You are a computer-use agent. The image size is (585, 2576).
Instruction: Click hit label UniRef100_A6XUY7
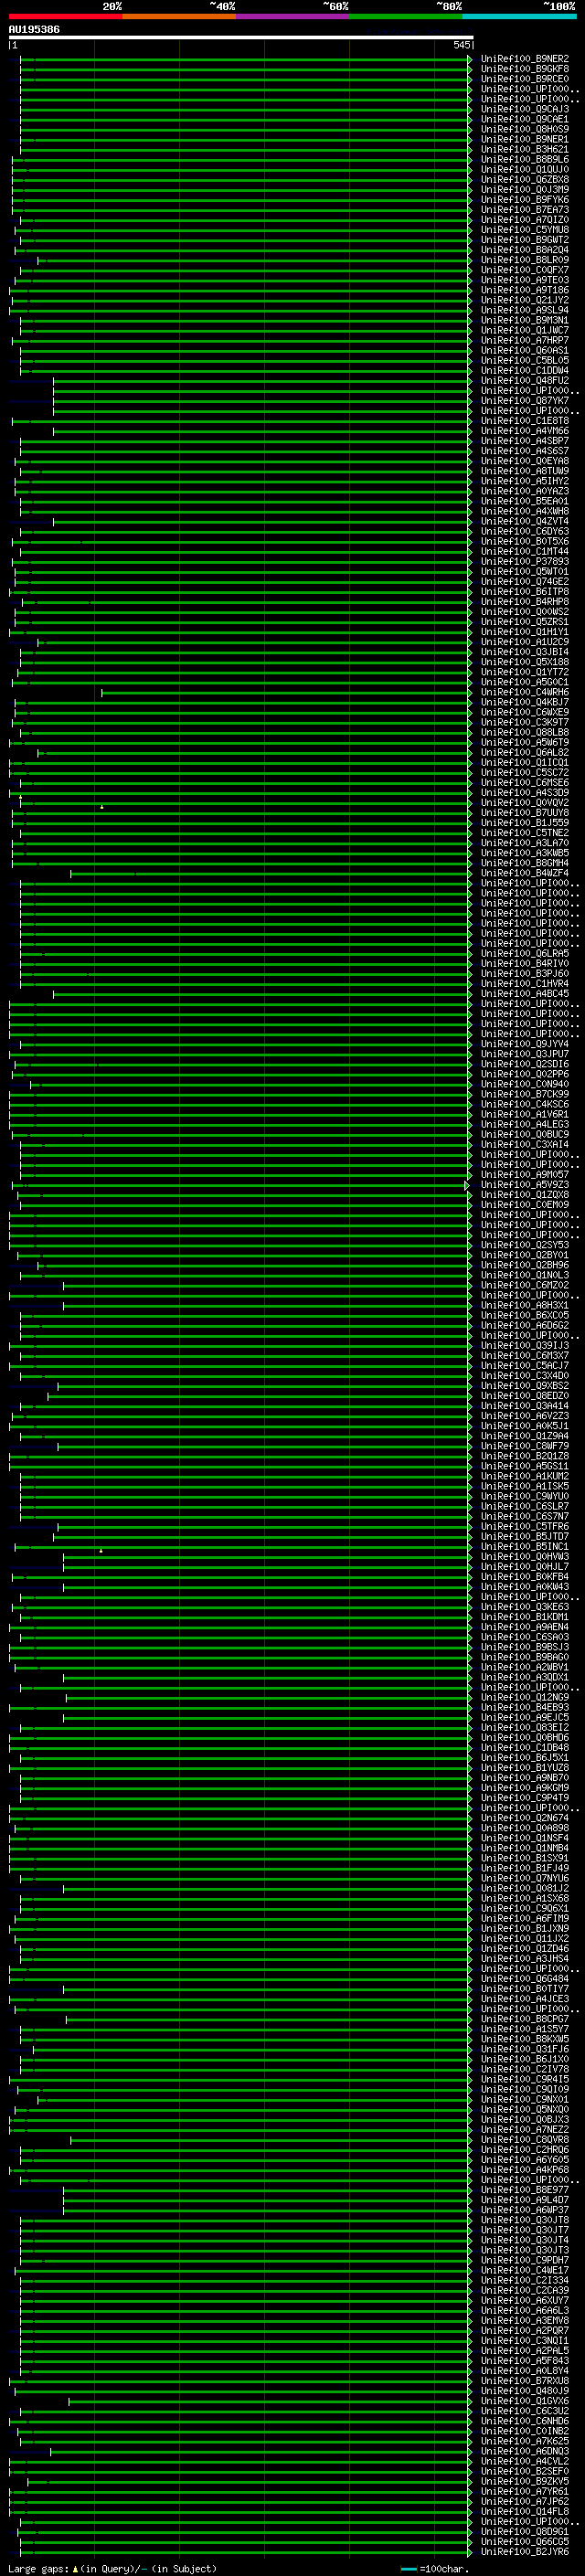525,2301
